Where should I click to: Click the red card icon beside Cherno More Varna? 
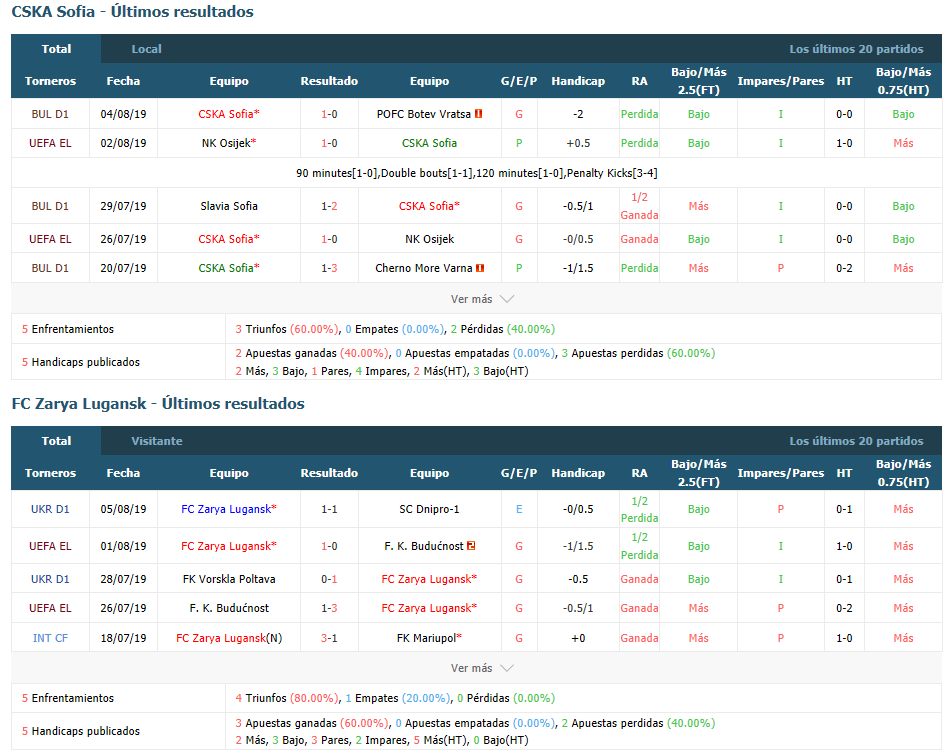480,268
